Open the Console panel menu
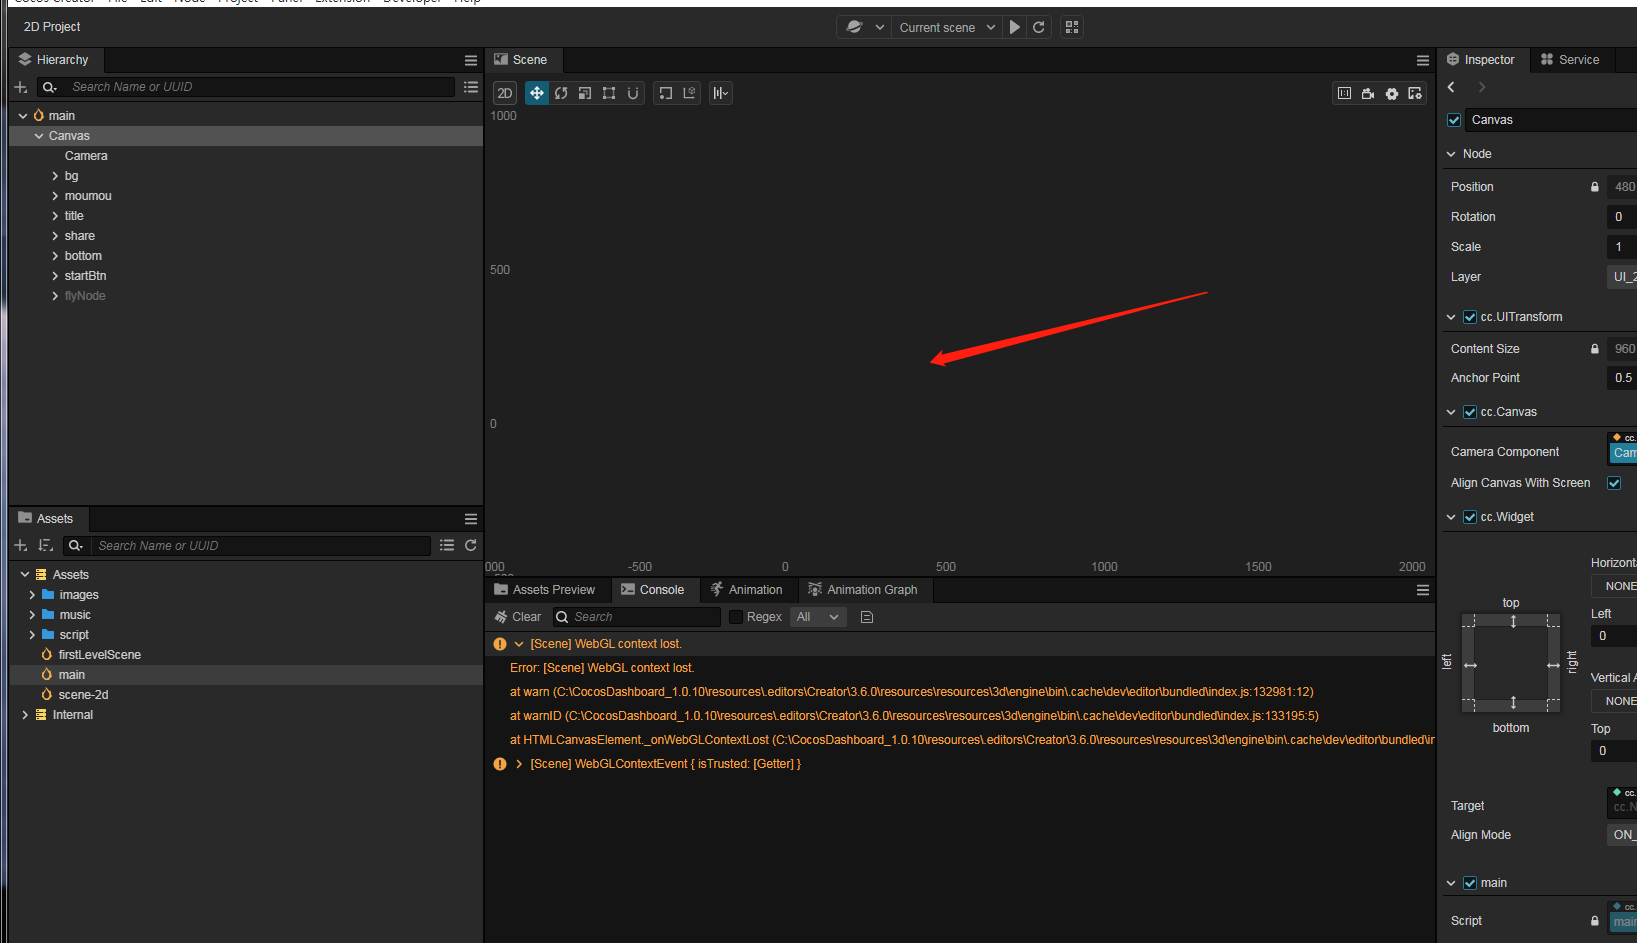The image size is (1637, 943). [1423, 590]
